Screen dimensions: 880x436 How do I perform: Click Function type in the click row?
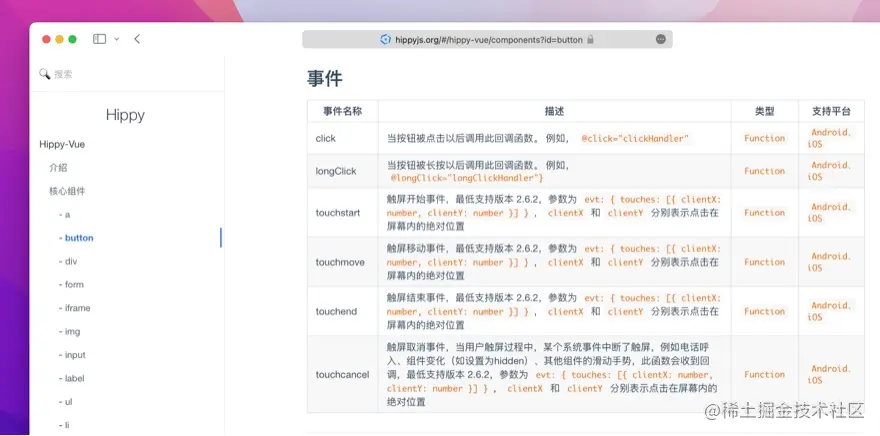[x=764, y=138]
